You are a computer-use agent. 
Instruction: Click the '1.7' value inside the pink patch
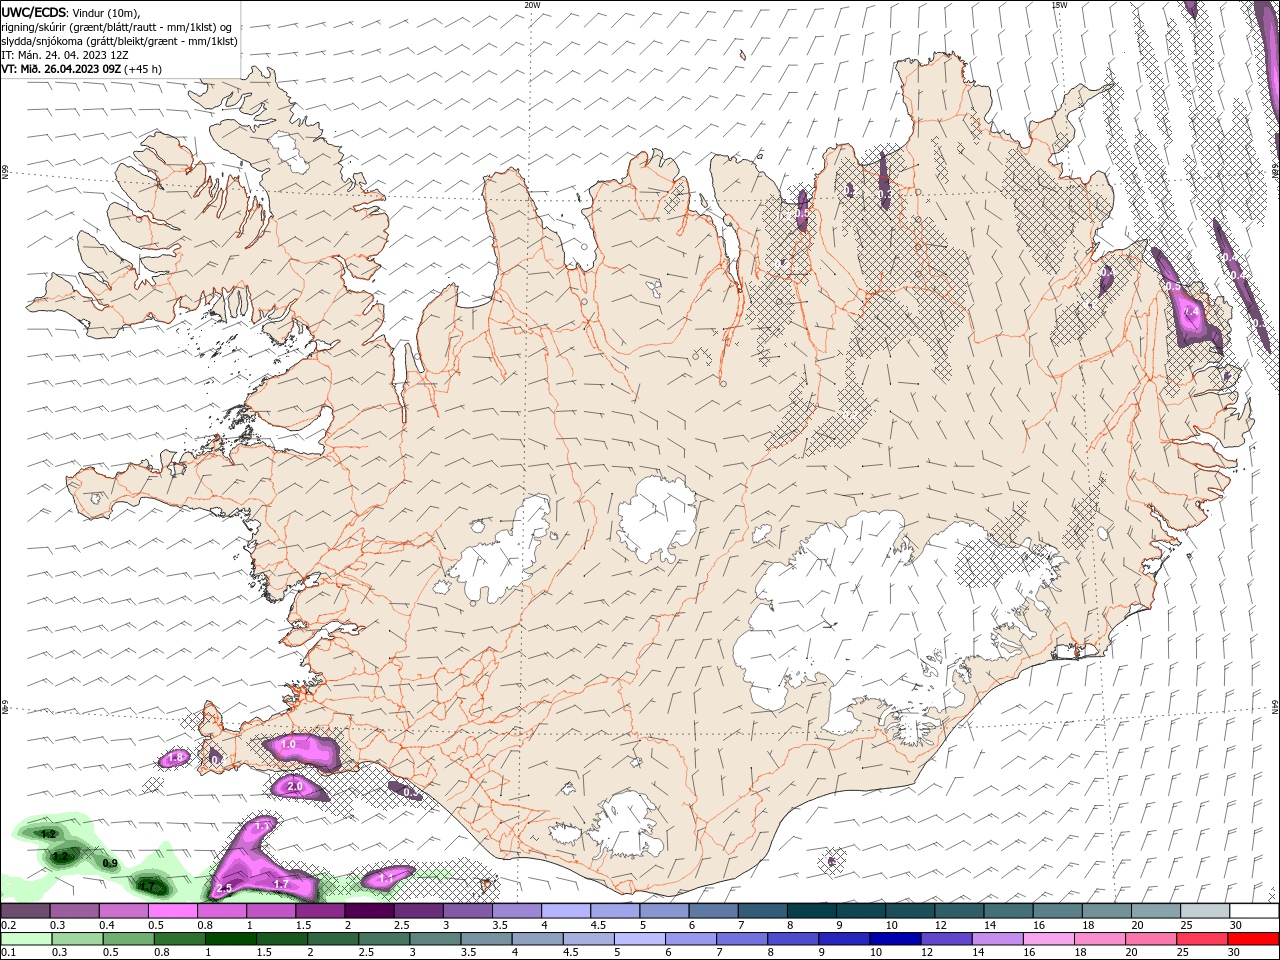(281, 885)
